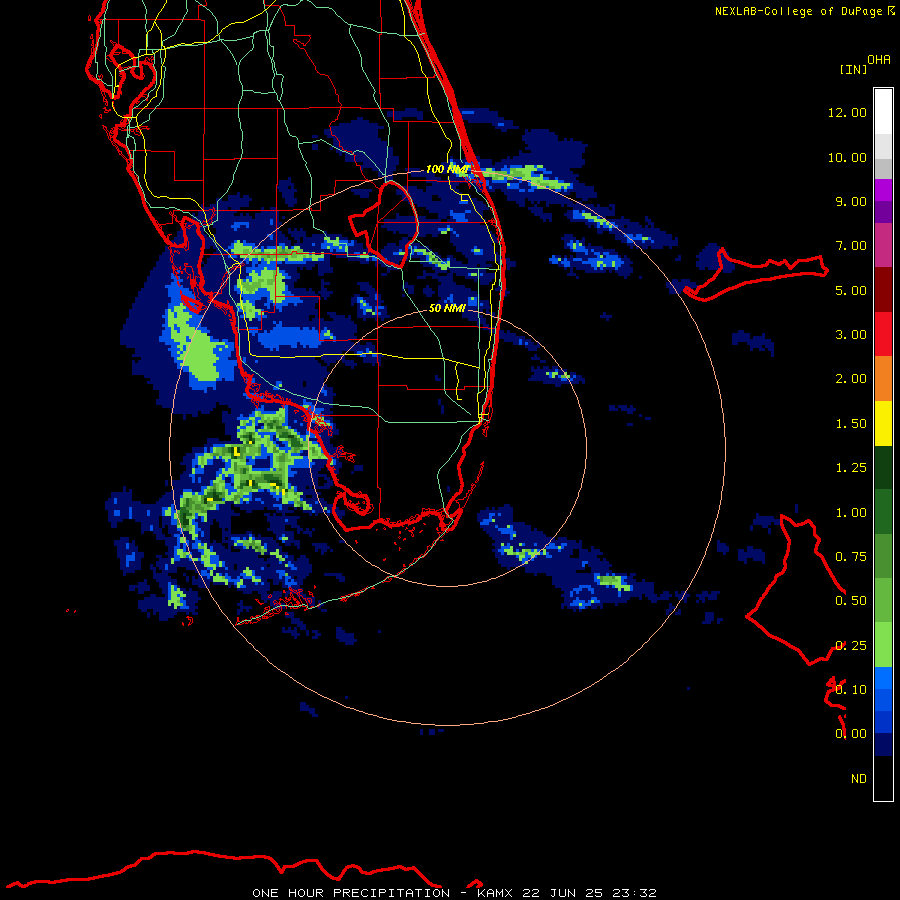Click the magenta swatch in the color scale
This screenshot has height=900, width=900.
click(883, 190)
